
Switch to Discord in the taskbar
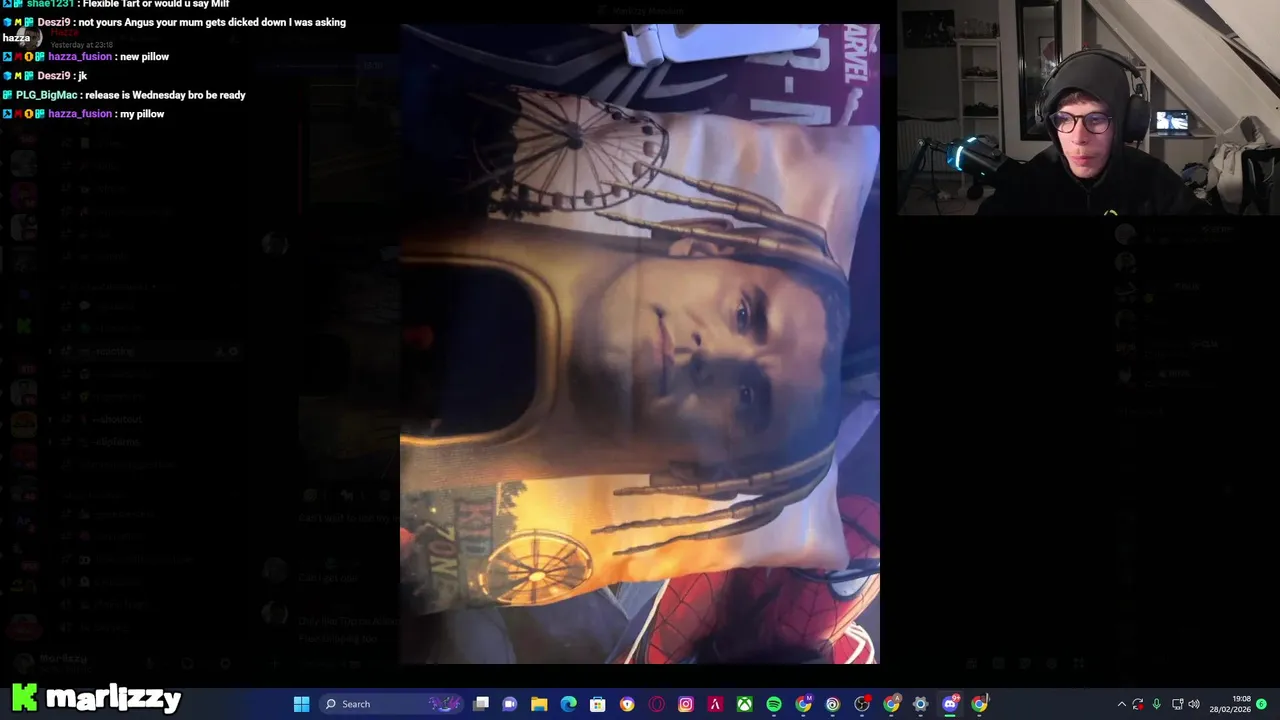[950, 704]
